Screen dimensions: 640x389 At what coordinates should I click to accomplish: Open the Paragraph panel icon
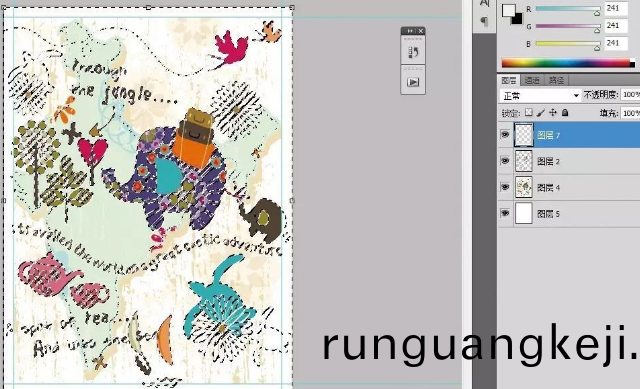pyautogui.click(x=484, y=20)
